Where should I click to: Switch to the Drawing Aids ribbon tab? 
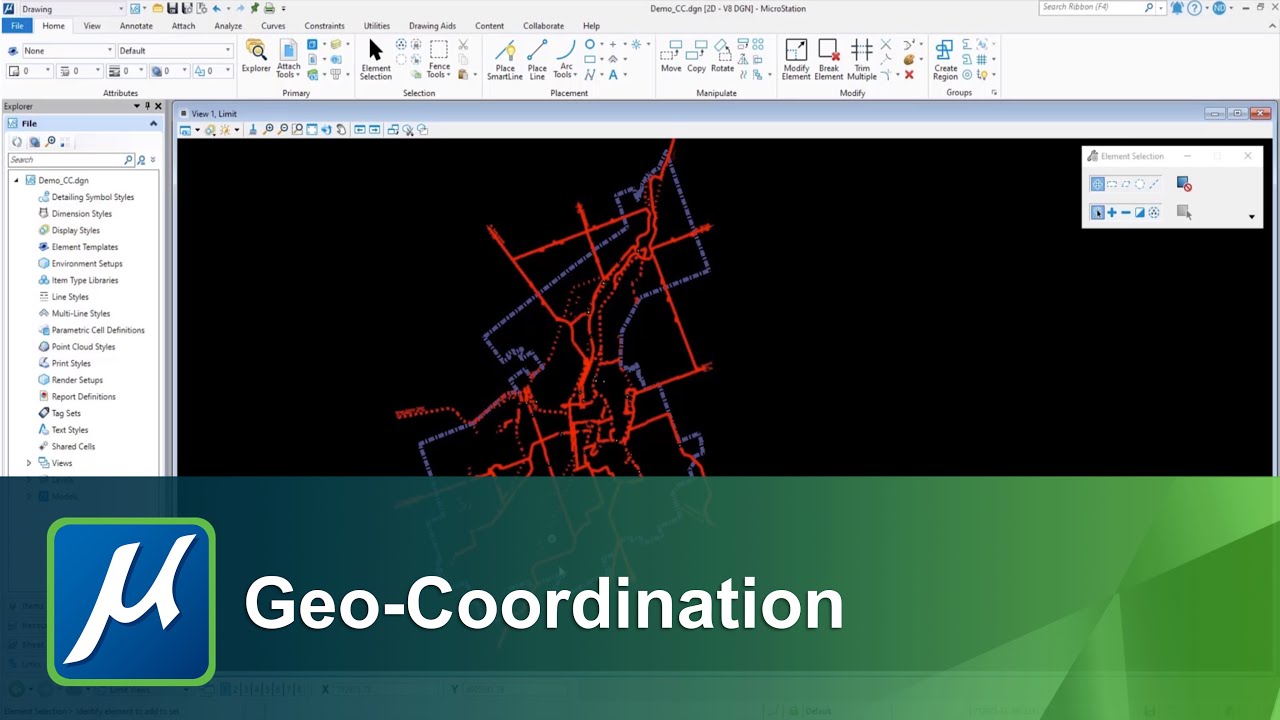432,26
